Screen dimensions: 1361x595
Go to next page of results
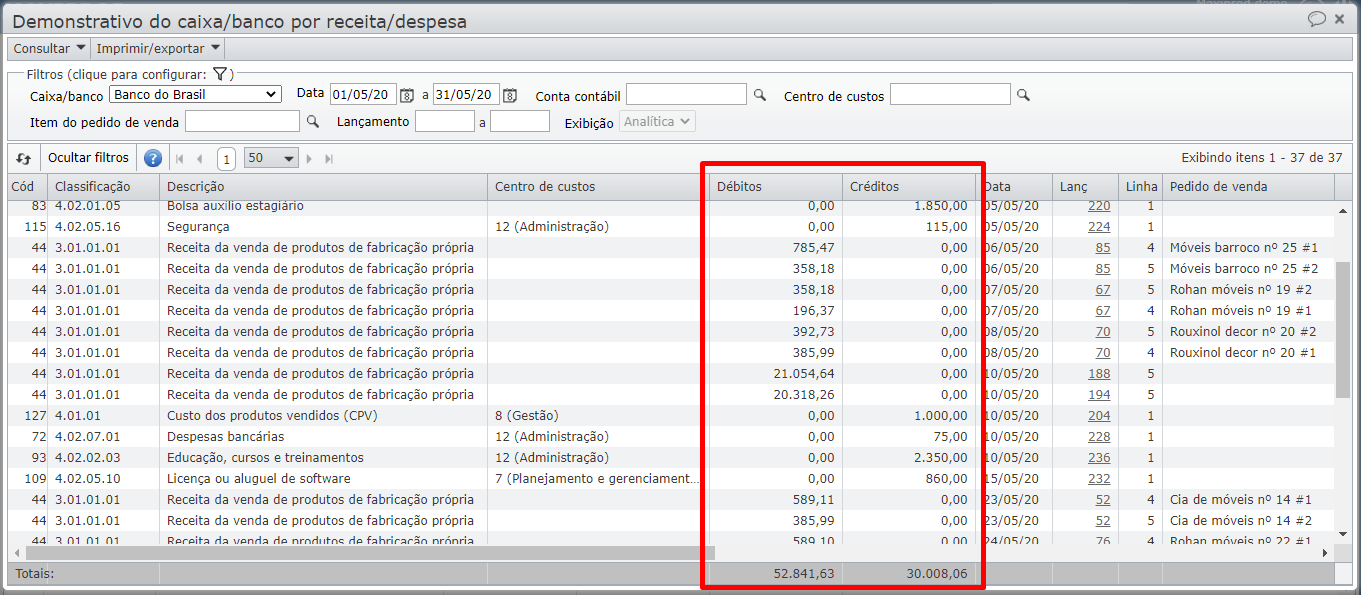pyautogui.click(x=309, y=158)
